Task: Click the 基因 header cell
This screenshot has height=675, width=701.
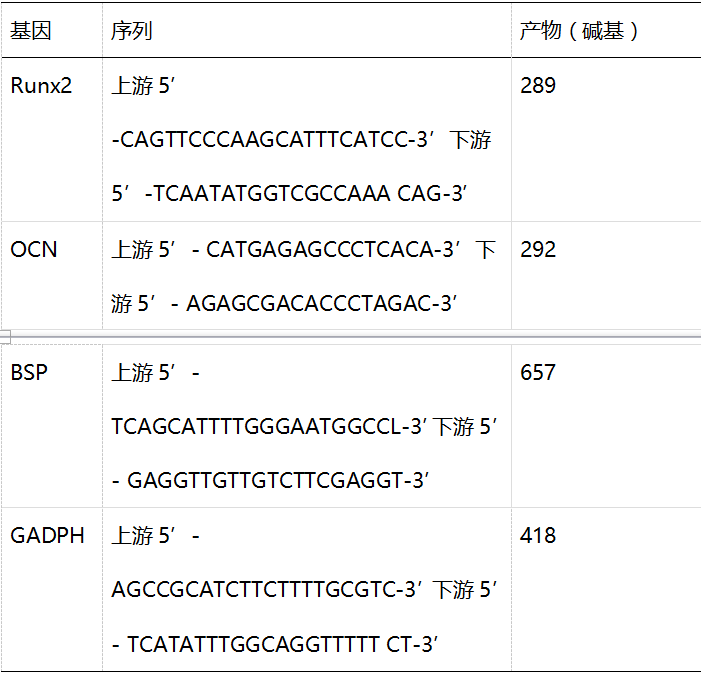Action: click(x=30, y=31)
